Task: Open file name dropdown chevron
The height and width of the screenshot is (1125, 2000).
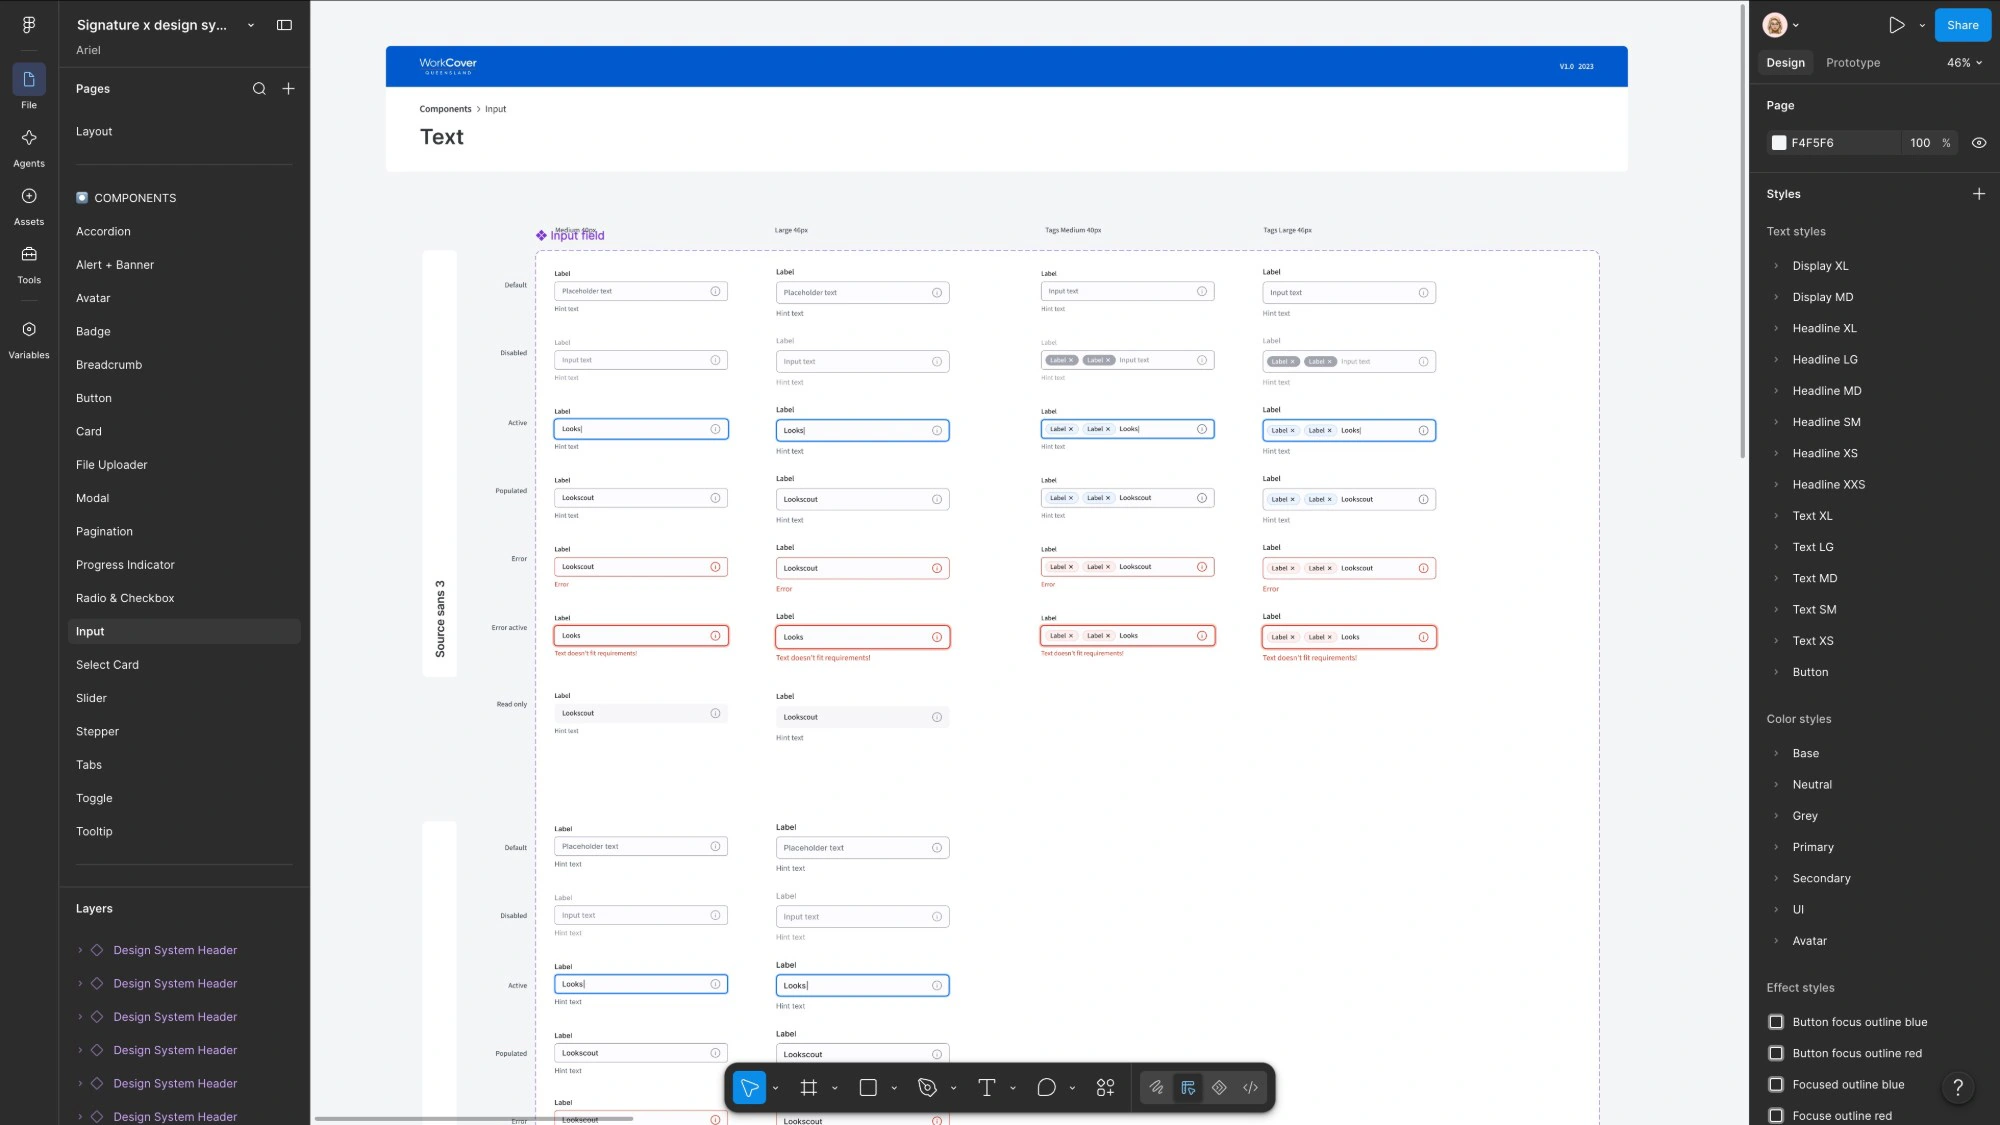Action: (251, 25)
